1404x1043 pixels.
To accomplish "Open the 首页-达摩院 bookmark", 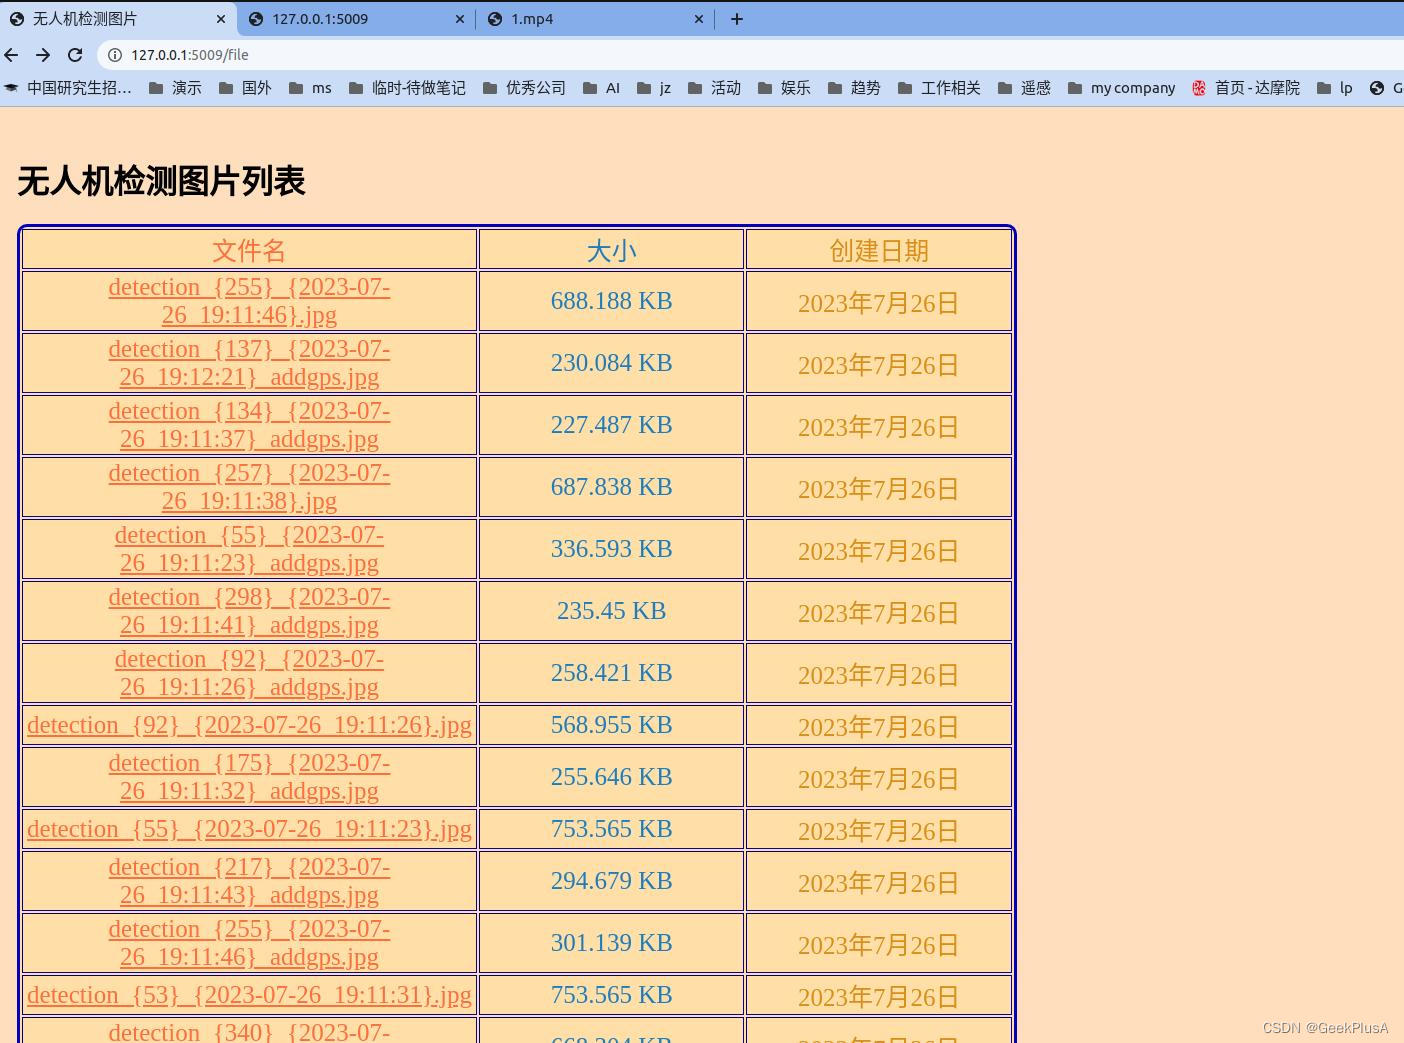I will (x=1246, y=88).
